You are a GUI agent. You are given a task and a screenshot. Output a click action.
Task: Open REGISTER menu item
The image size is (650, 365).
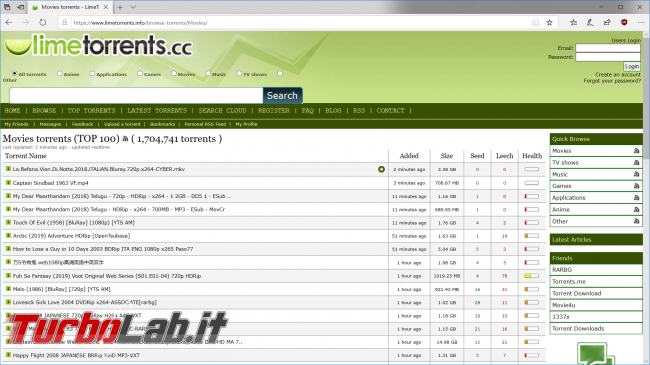pos(274,111)
